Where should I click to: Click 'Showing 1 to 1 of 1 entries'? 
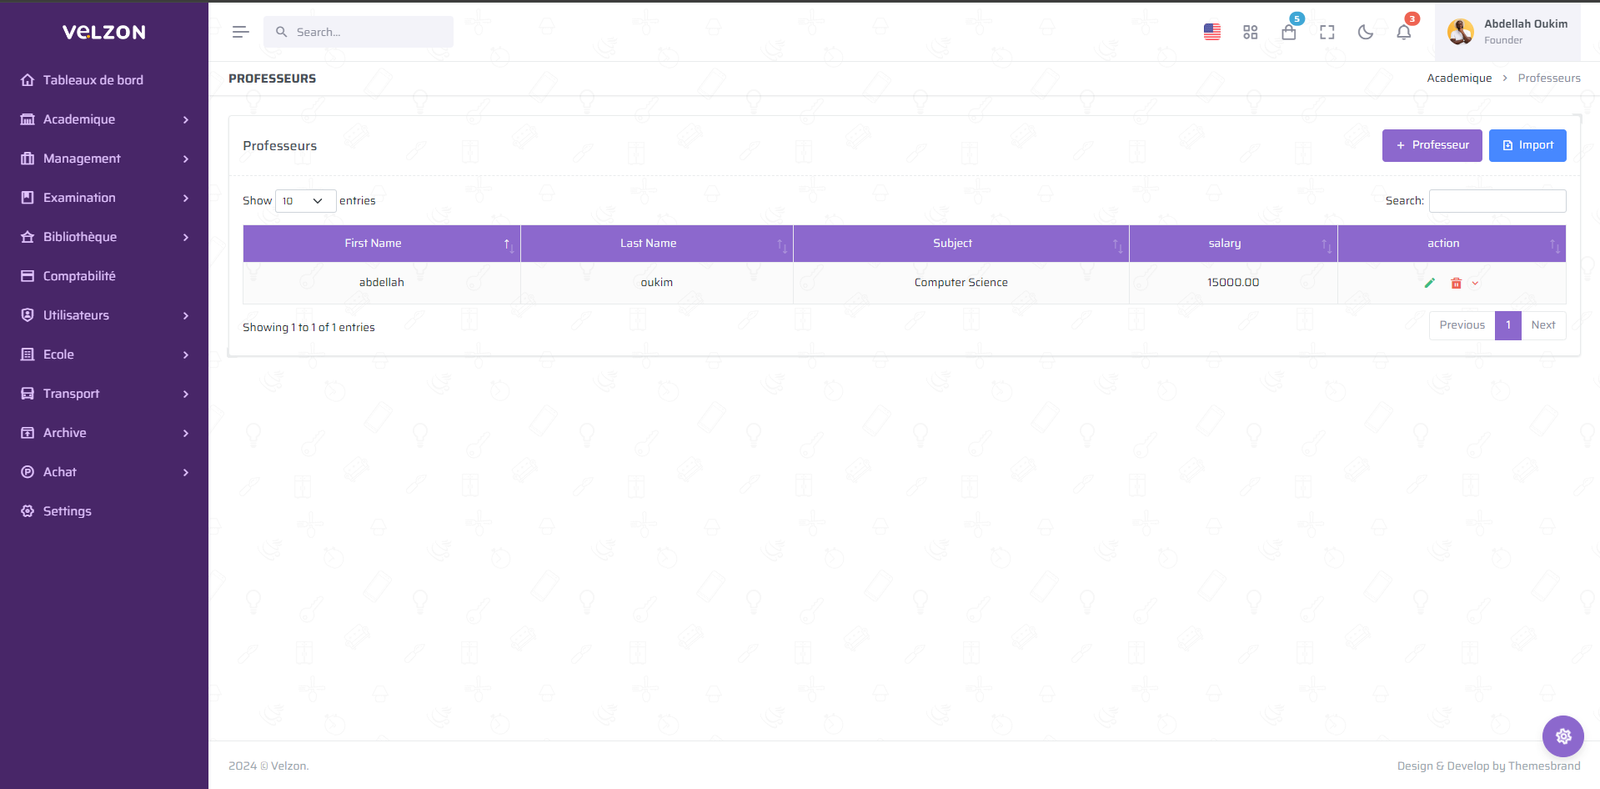click(308, 327)
